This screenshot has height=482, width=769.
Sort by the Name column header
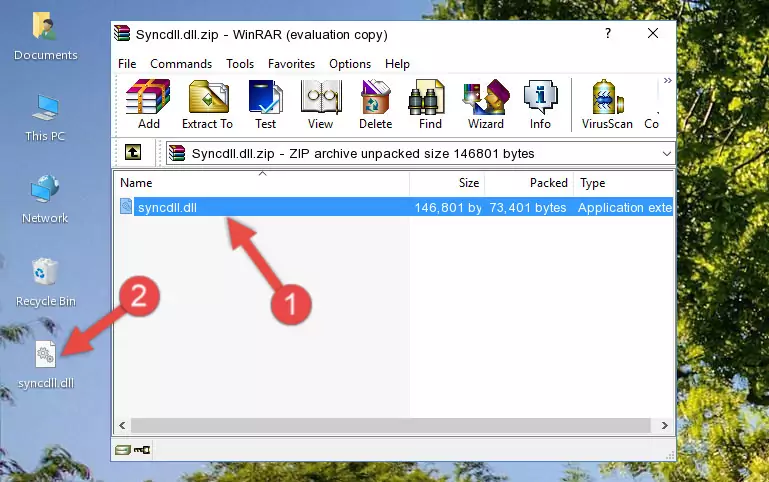[262, 183]
